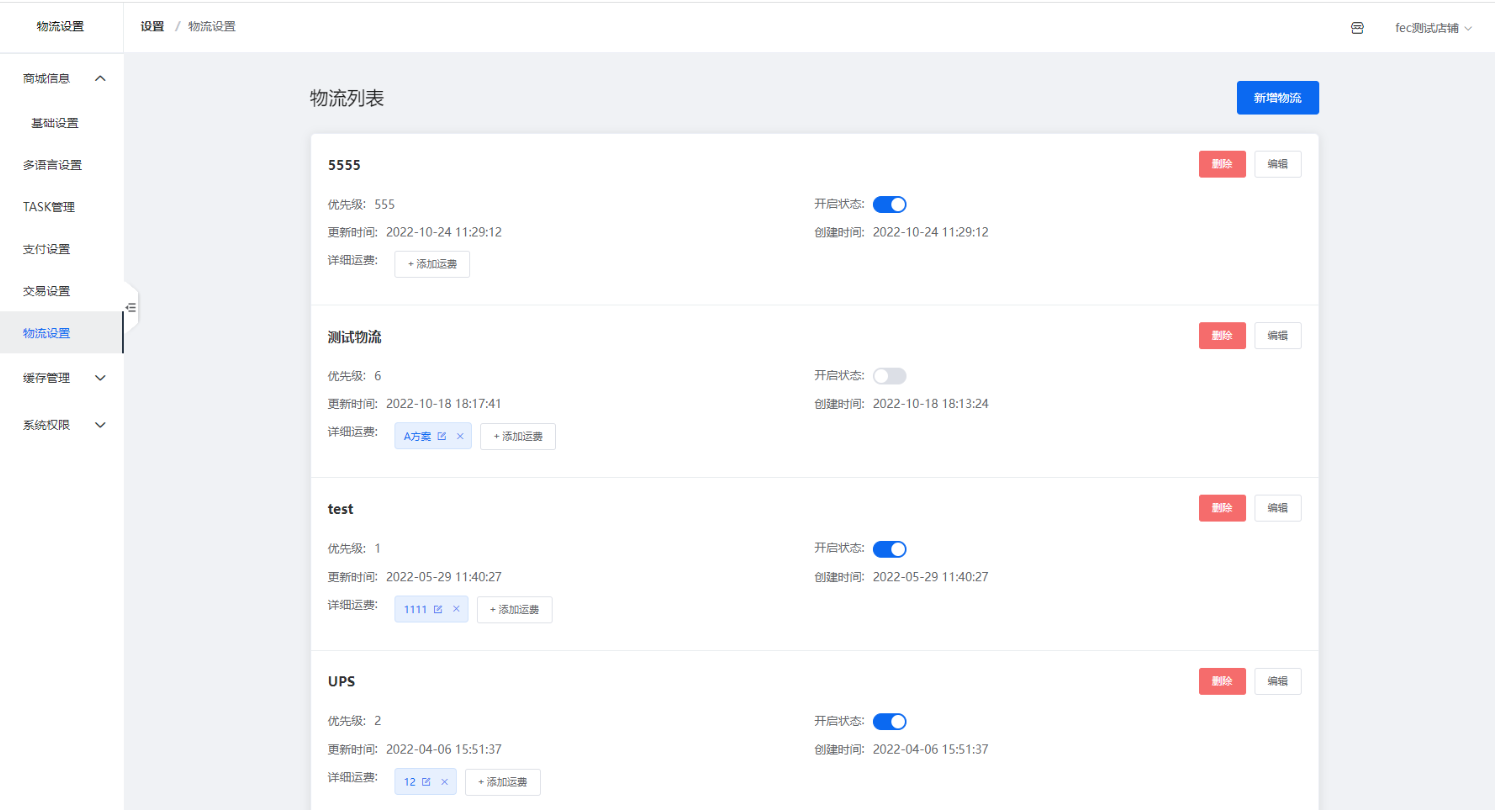This screenshot has height=810, width=1495.
Task: Edit the test logistics entry
Action: coord(1278,508)
